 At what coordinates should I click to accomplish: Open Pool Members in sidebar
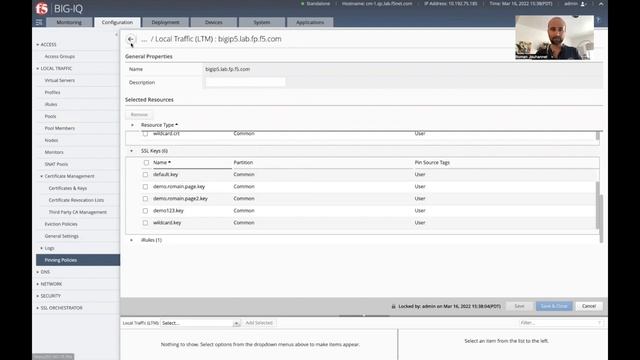tap(60, 128)
